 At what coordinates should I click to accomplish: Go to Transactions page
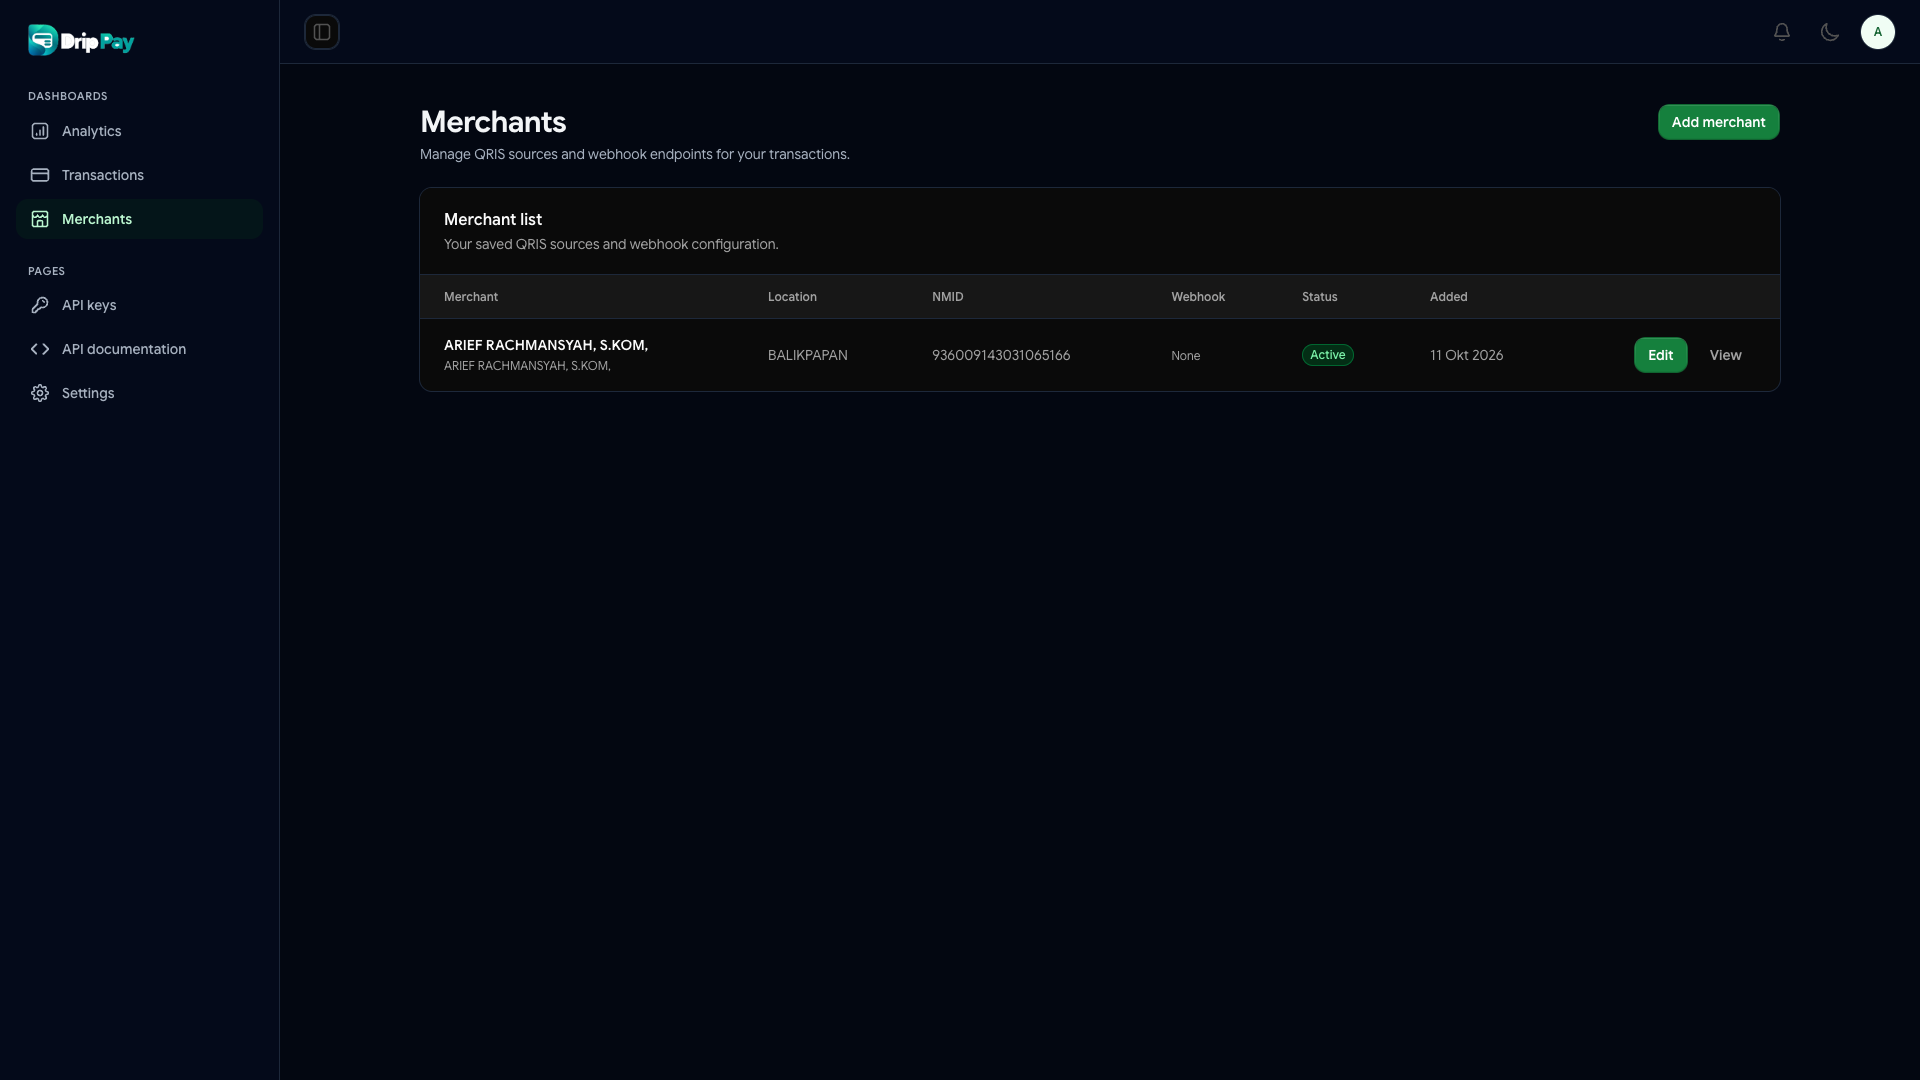click(139, 175)
